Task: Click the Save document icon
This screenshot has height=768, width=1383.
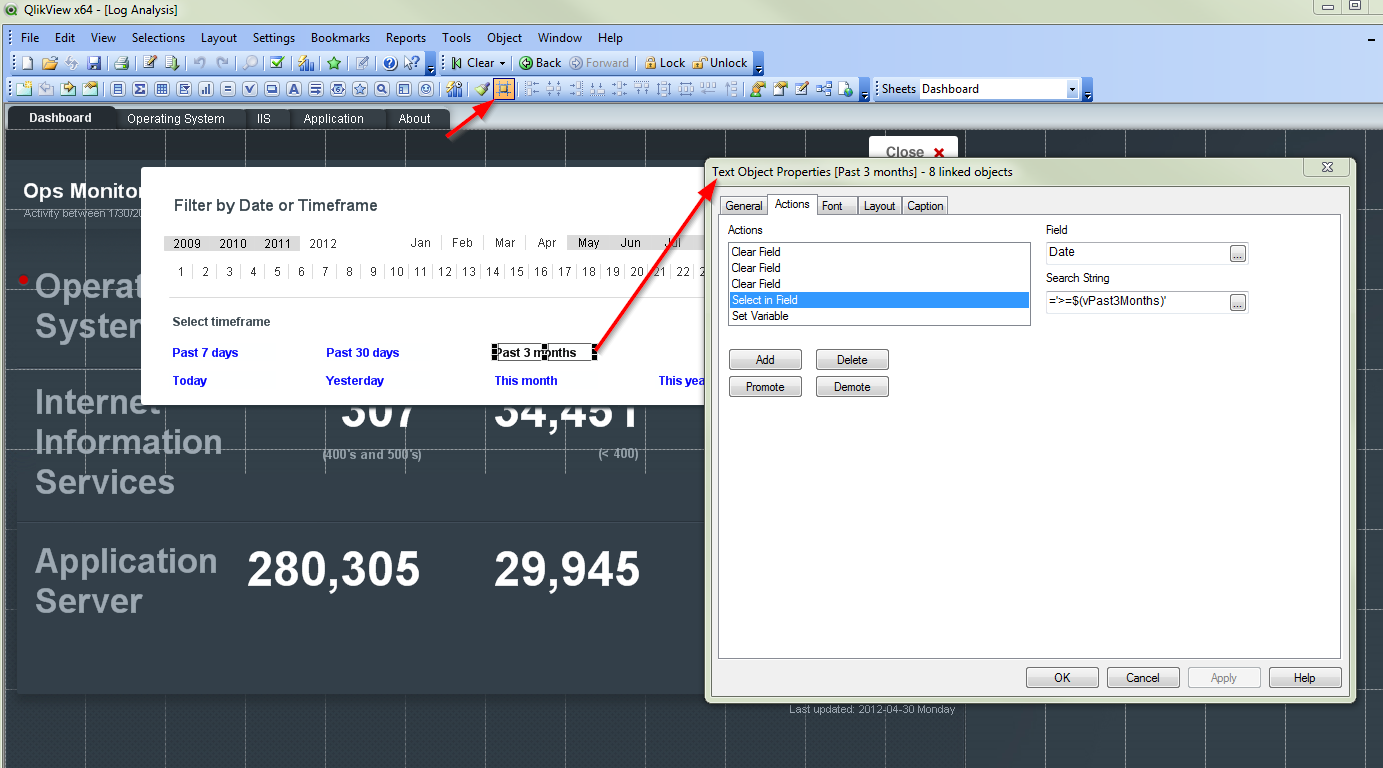Action: tap(94, 63)
